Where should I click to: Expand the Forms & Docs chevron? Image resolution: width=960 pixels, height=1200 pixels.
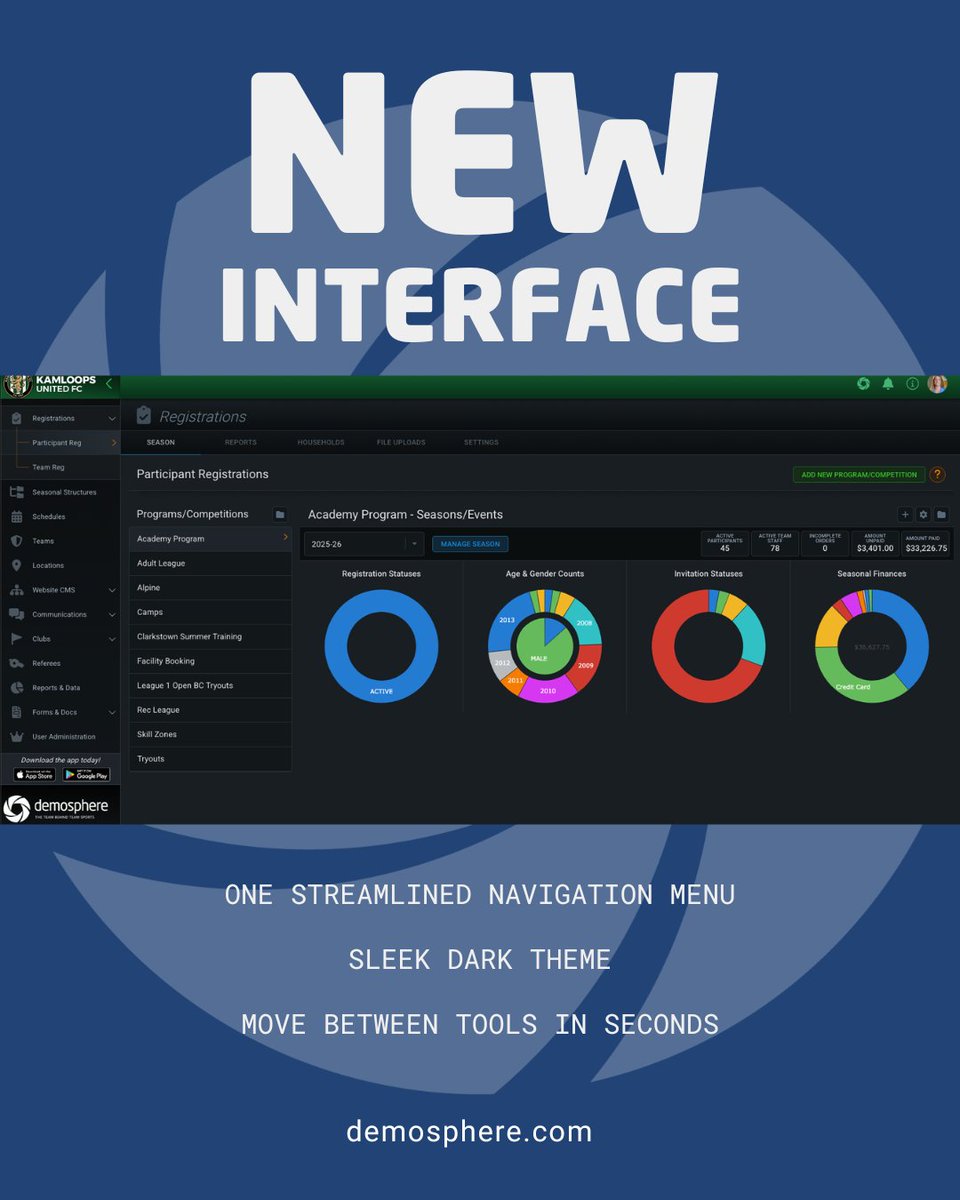(112, 712)
